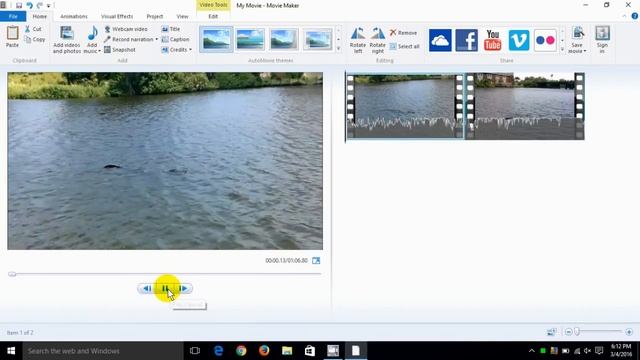The height and width of the screenshot is (360, 640).
Task: Expand the AutoMovie themes gallery
Action: coord(338,49)
